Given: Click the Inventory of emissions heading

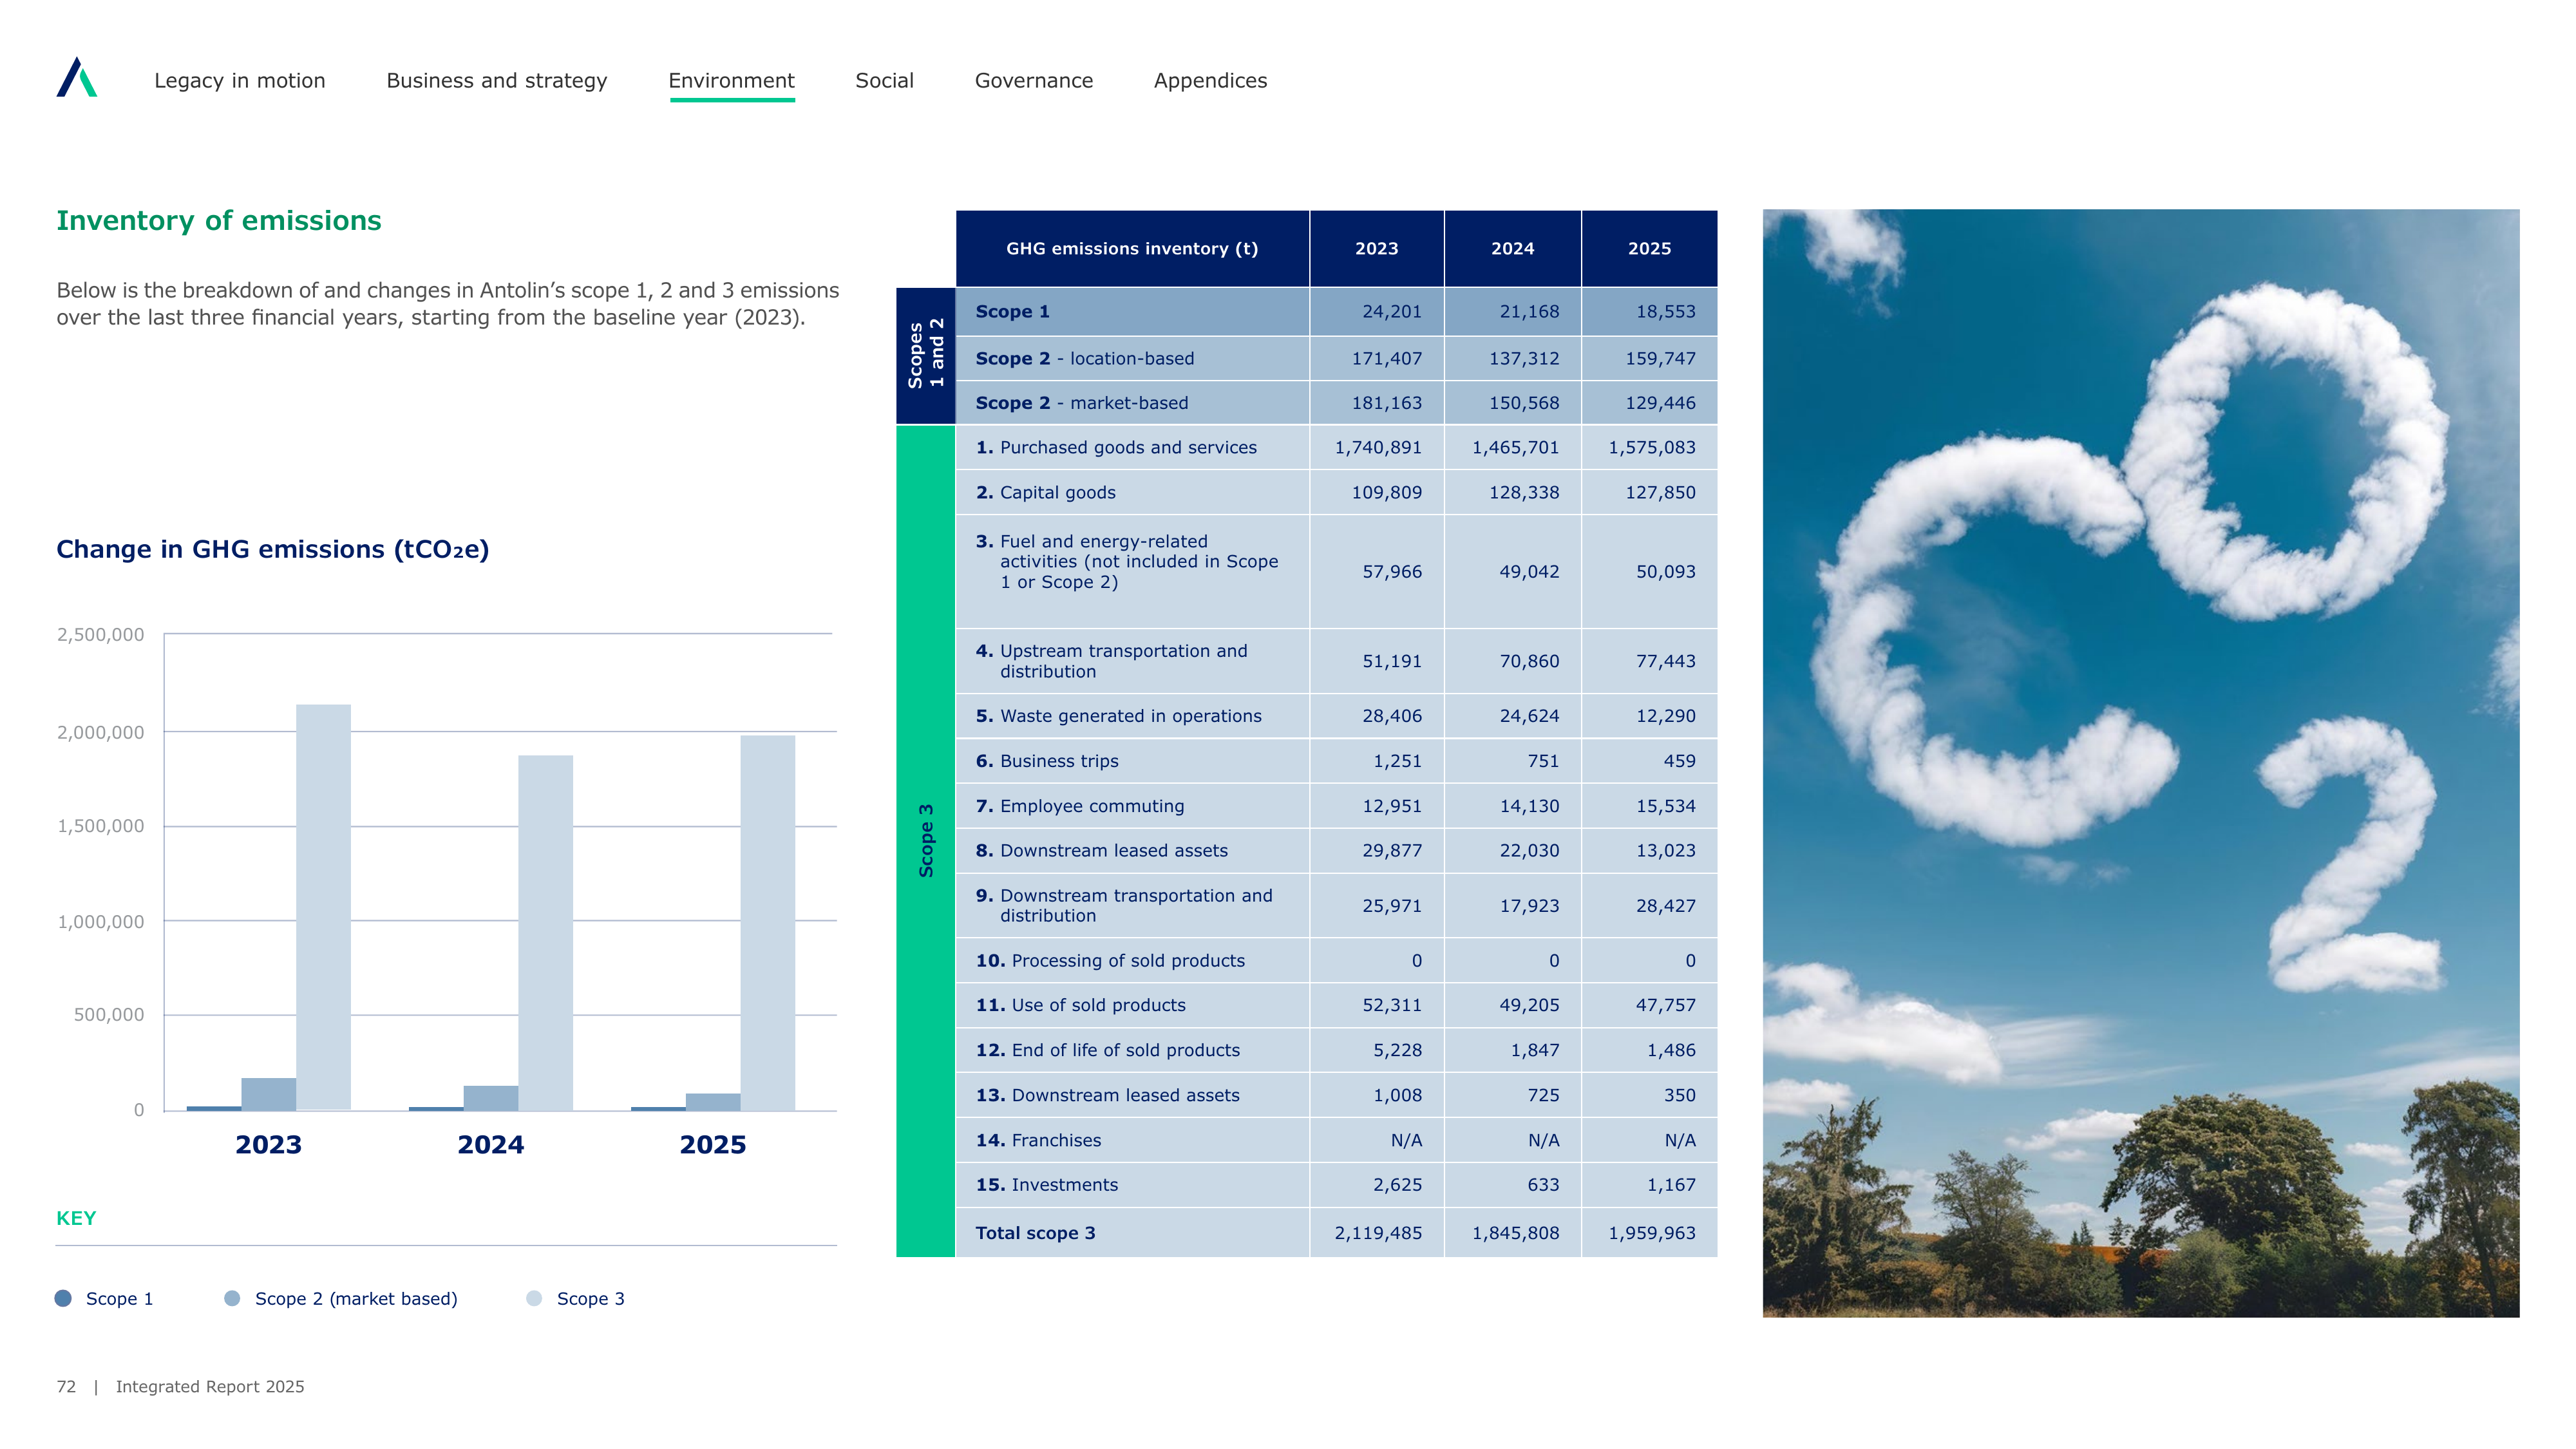Looking at the screenshot, I should click(x=219, y=220).
